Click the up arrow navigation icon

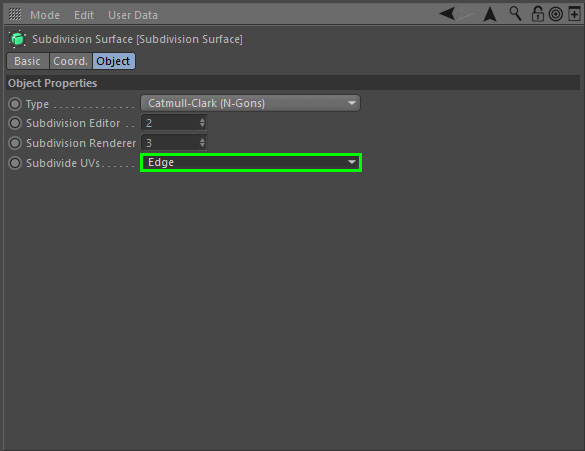[490, 14]
